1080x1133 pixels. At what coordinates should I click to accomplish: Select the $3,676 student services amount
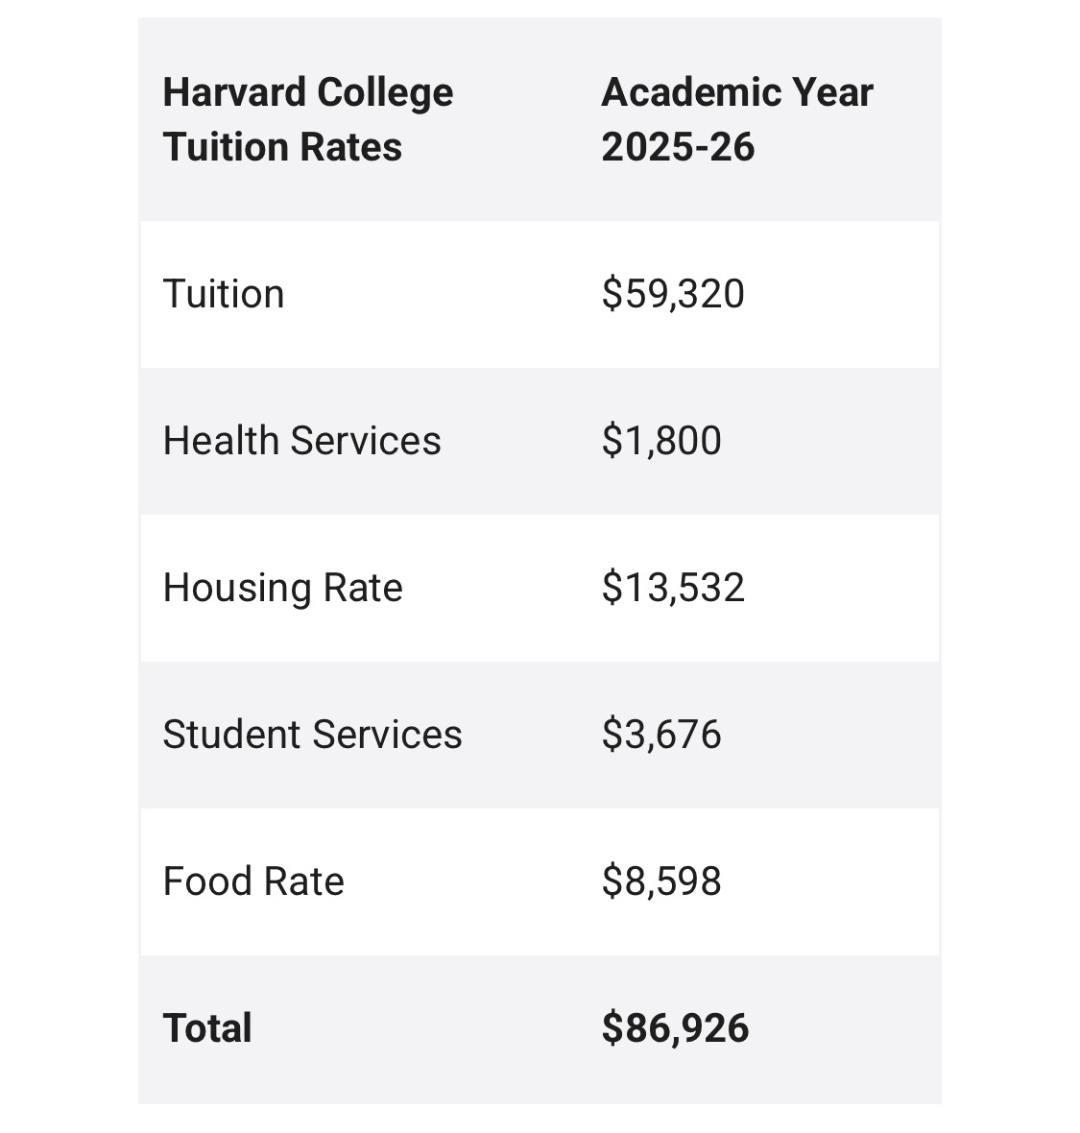click(x=661, y=735)
